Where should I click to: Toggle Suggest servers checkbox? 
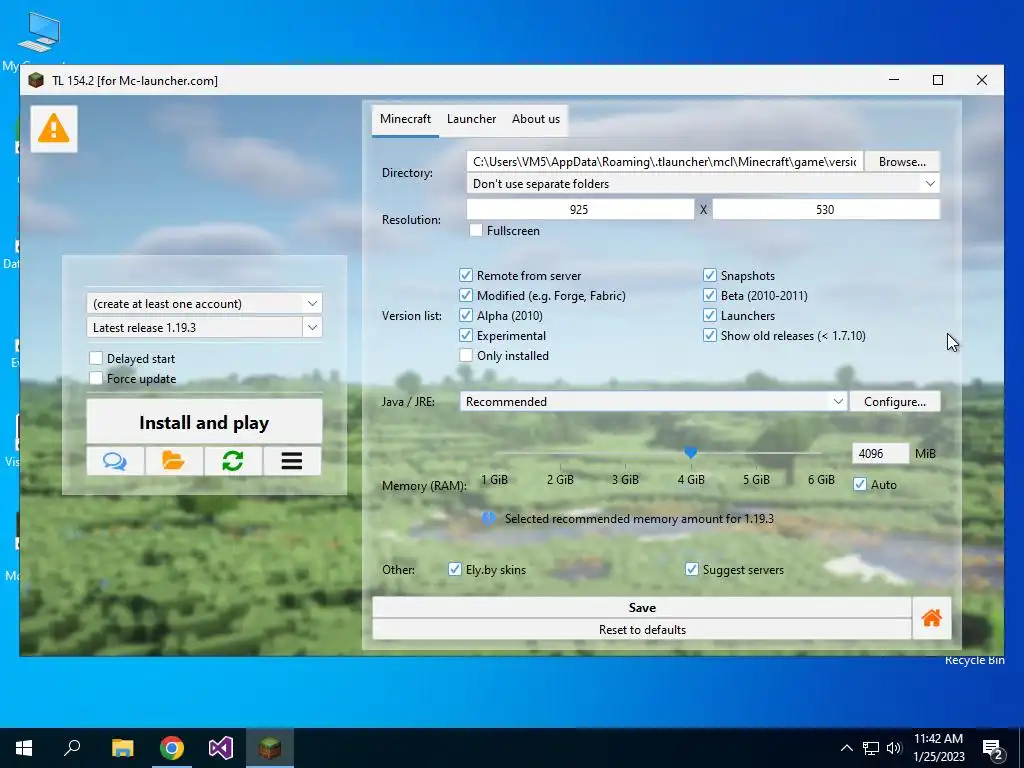click(692, 569)
